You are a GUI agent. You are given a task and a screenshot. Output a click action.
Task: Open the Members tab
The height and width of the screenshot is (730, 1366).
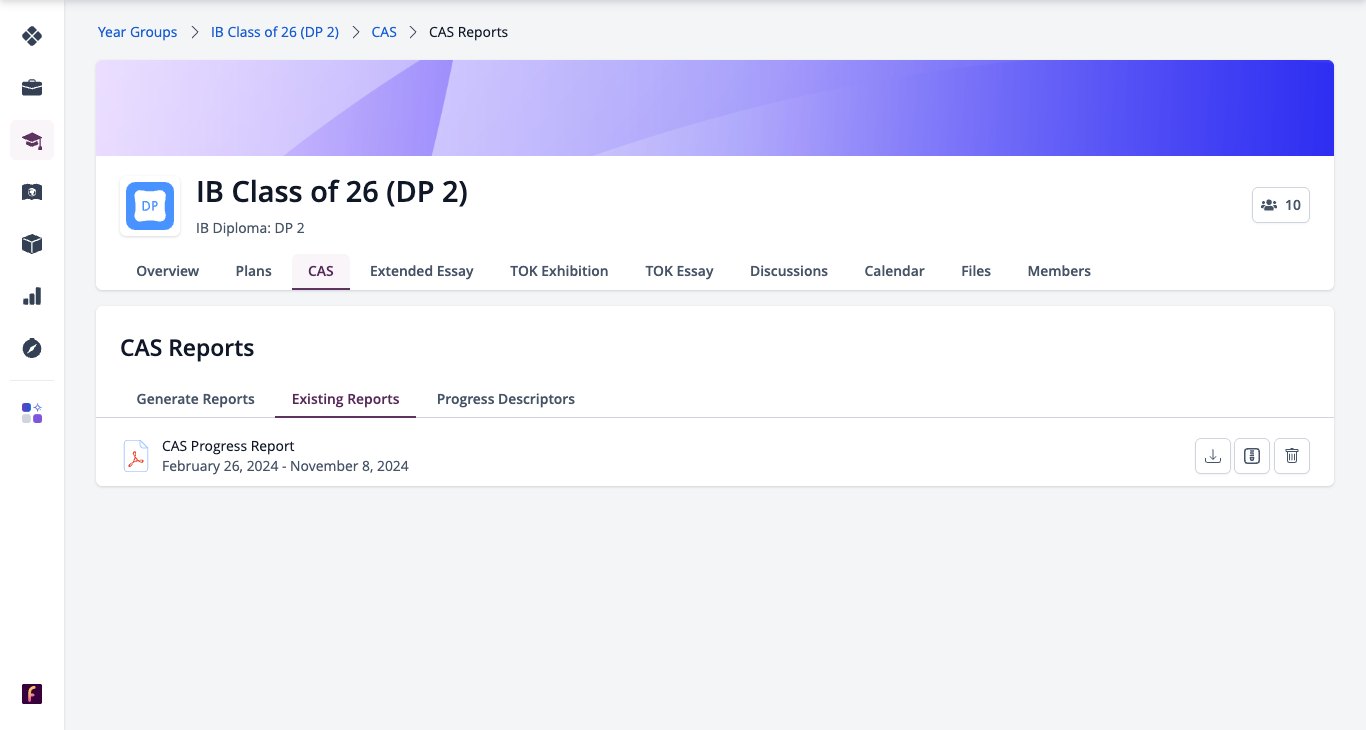[1059, 271]
